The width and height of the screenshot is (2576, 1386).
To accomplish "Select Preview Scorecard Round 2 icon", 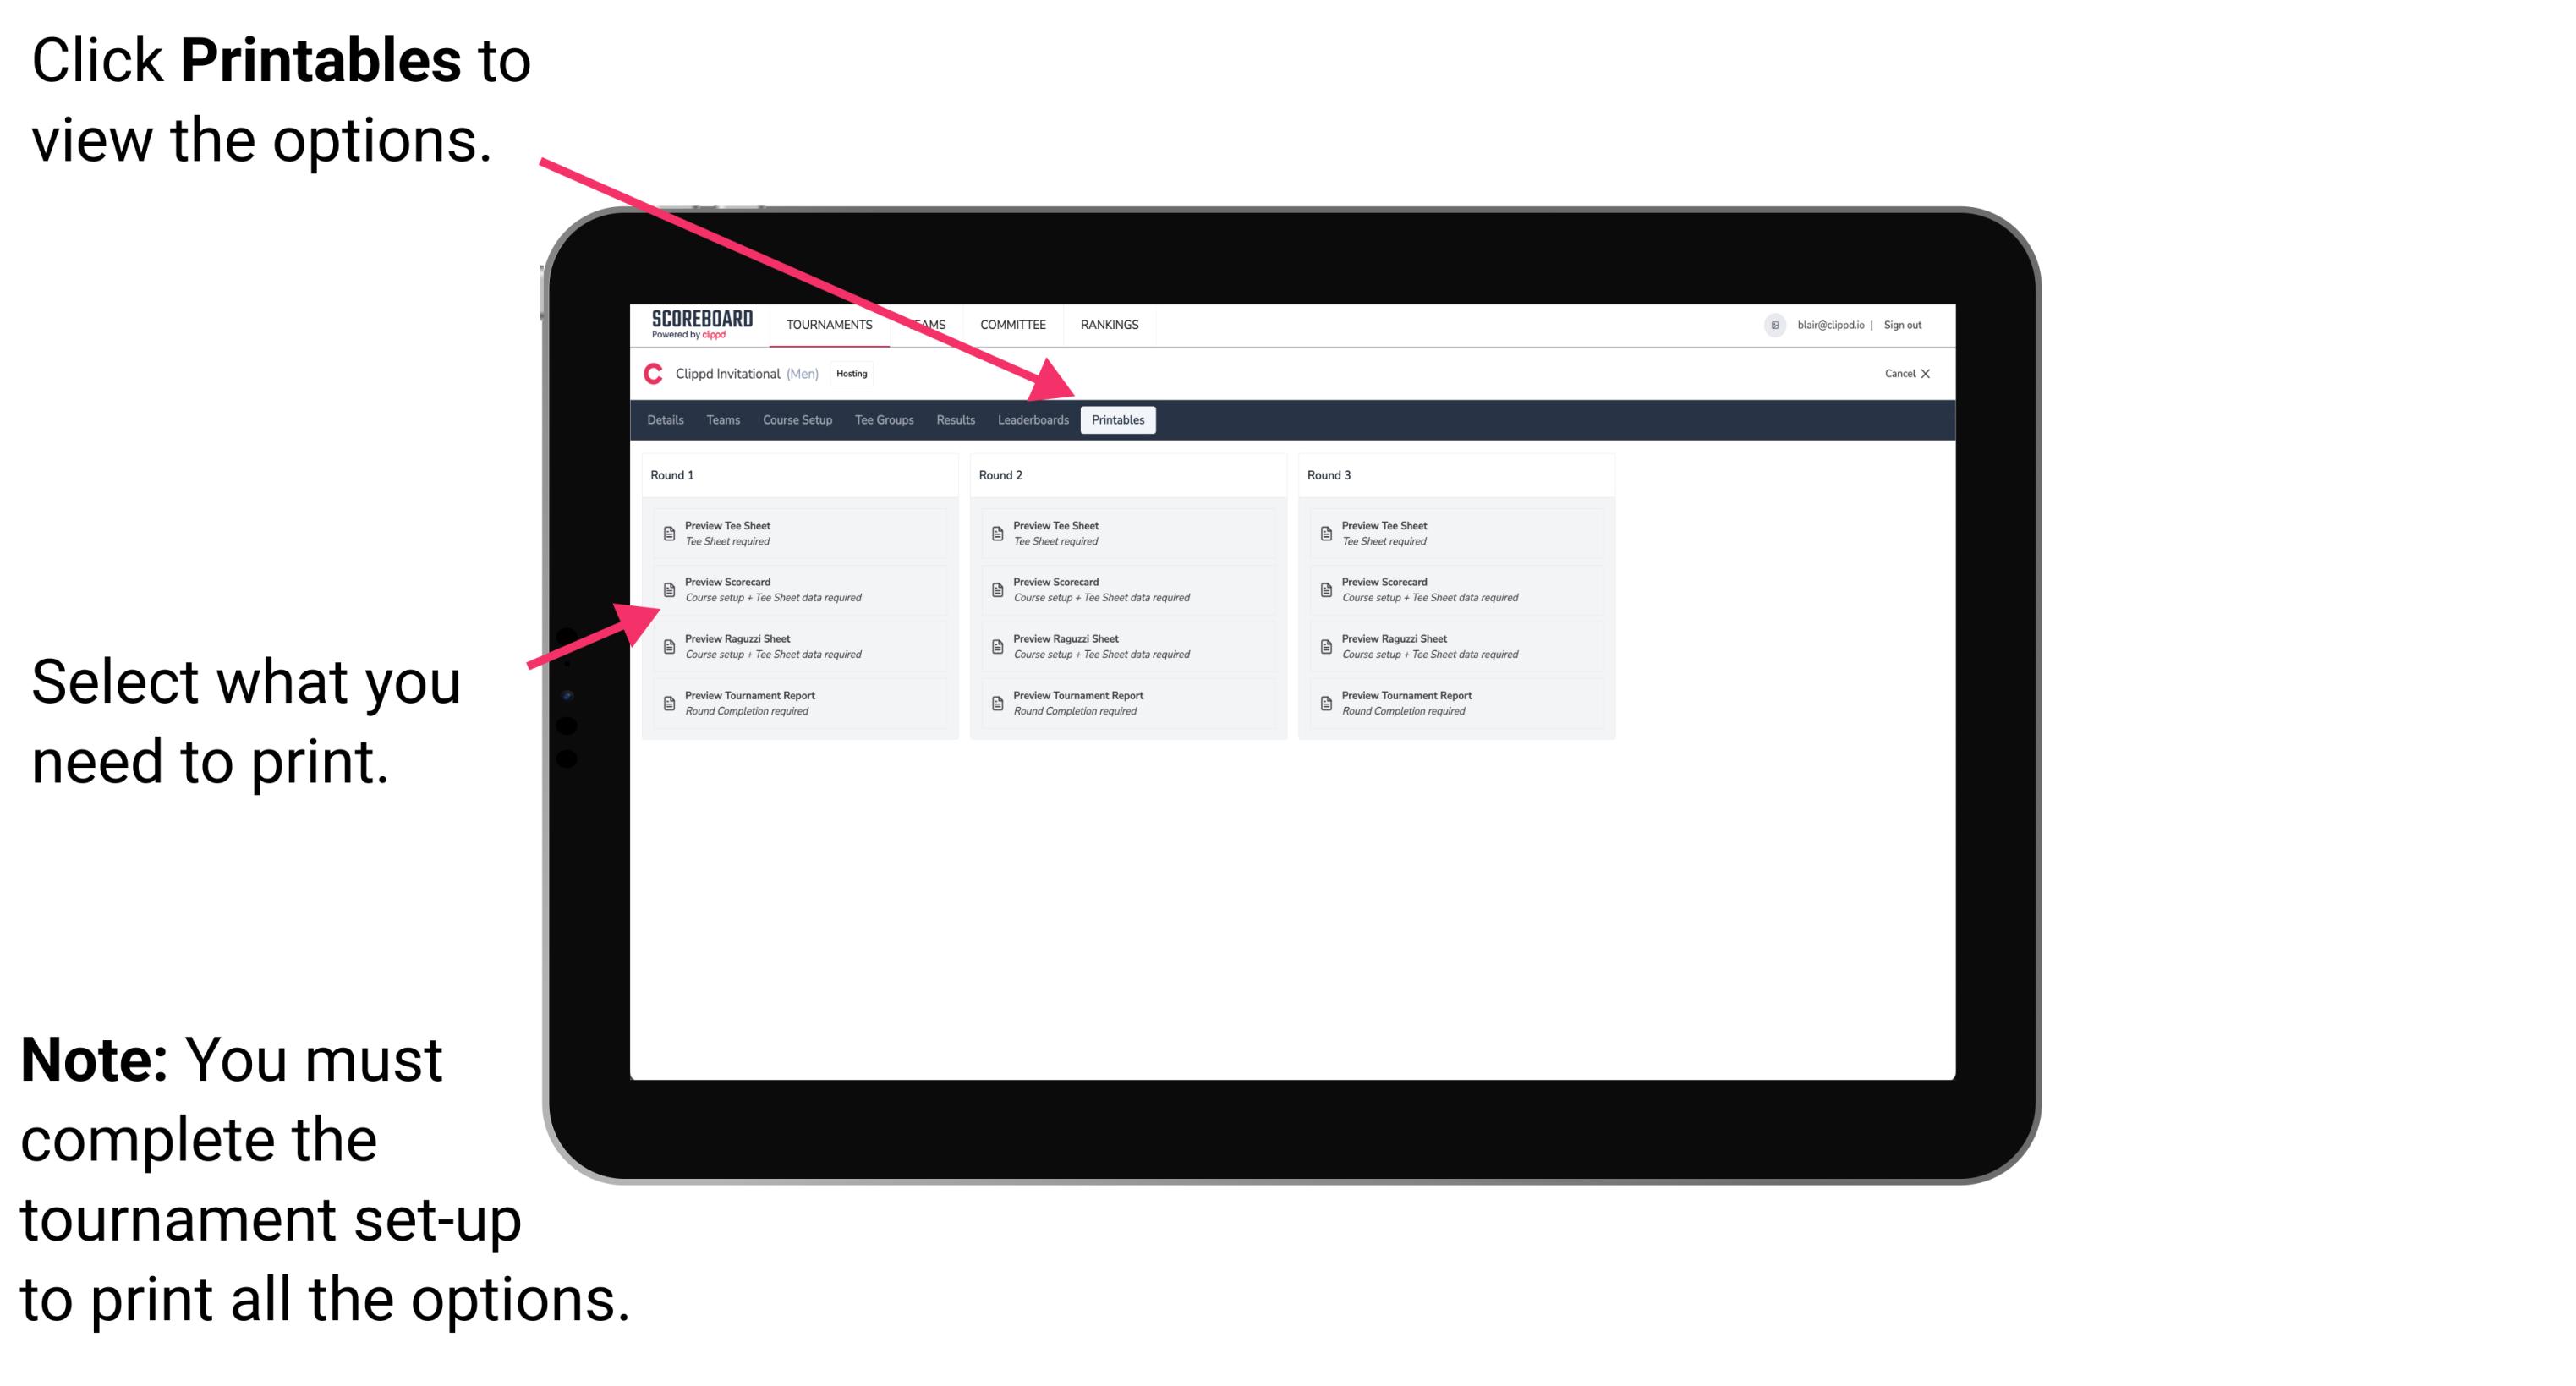I will (997, 589).
